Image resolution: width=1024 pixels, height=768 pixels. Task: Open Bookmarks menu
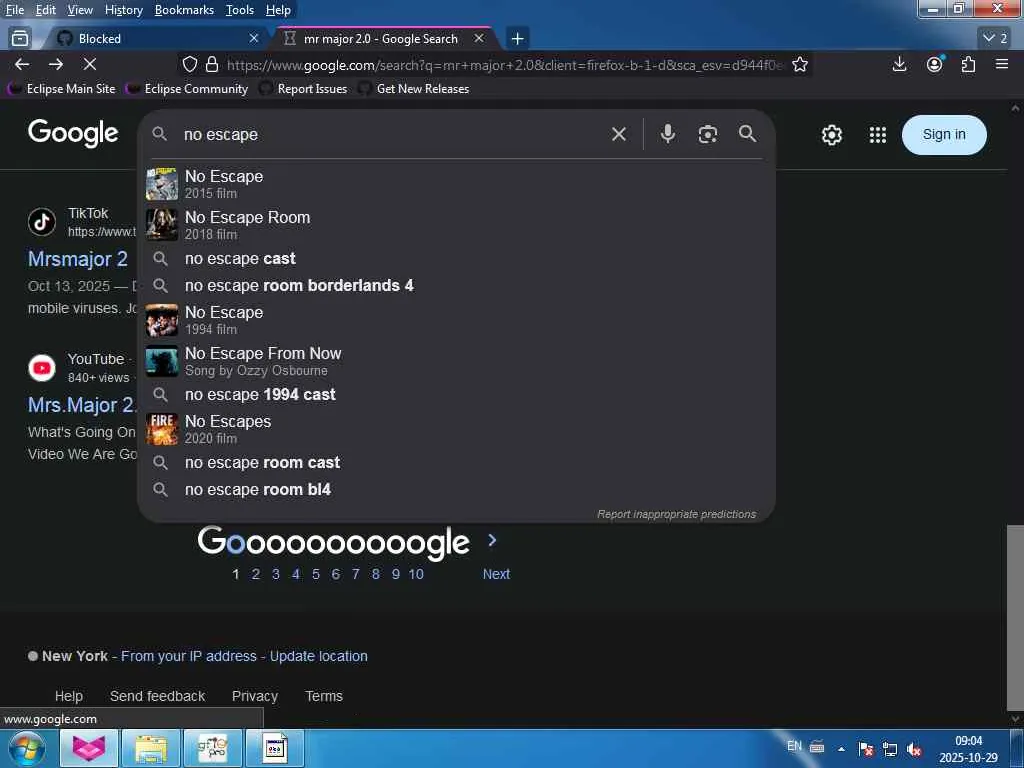coord(184,10)
